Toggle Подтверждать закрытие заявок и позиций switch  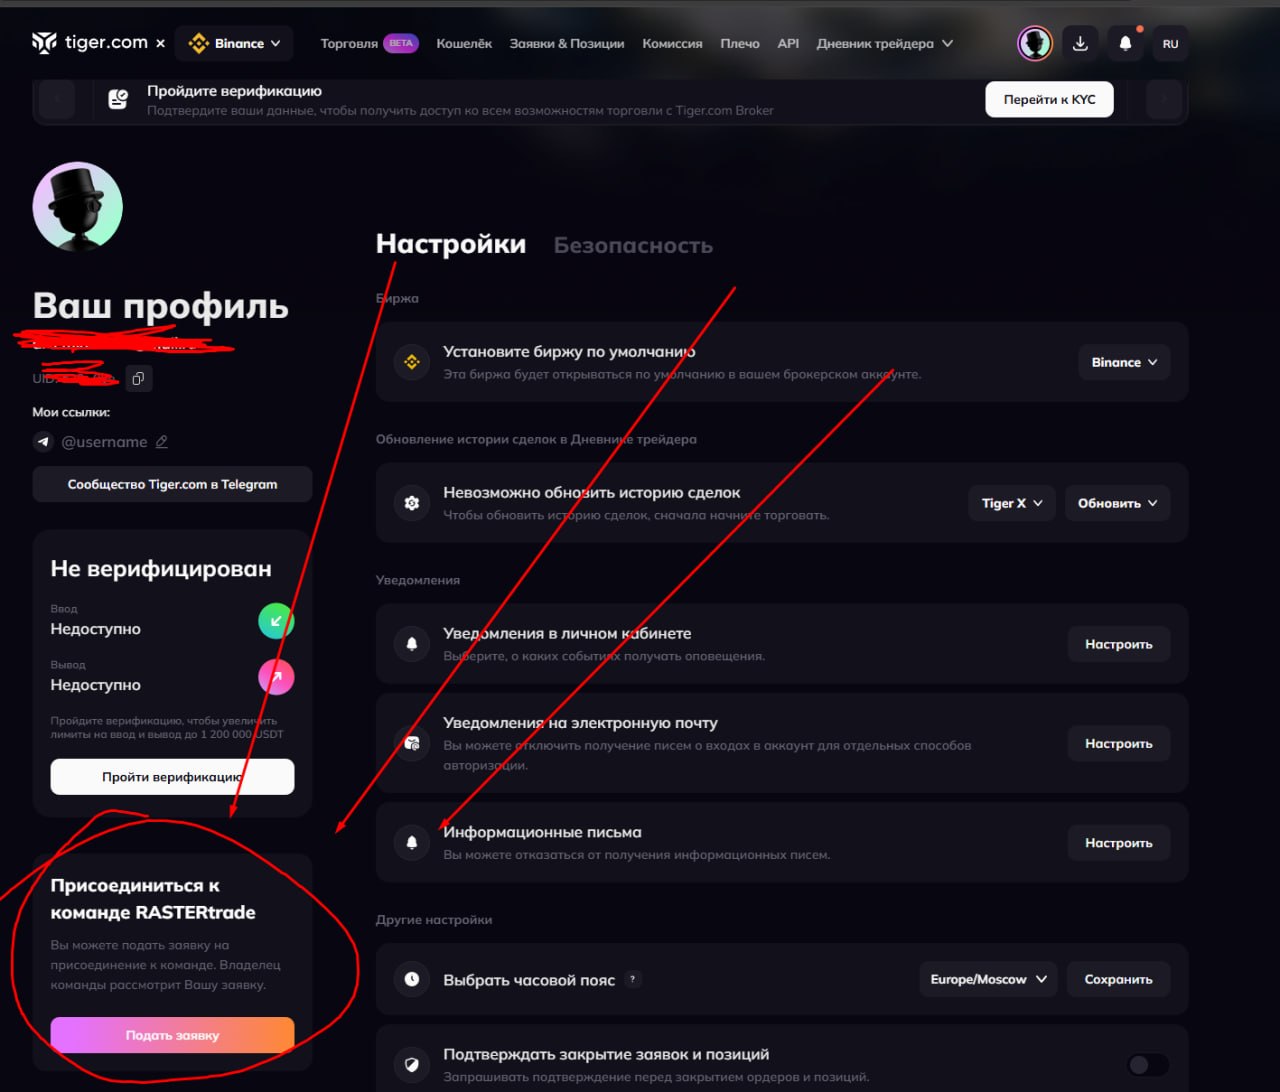coord(1147,1064)
